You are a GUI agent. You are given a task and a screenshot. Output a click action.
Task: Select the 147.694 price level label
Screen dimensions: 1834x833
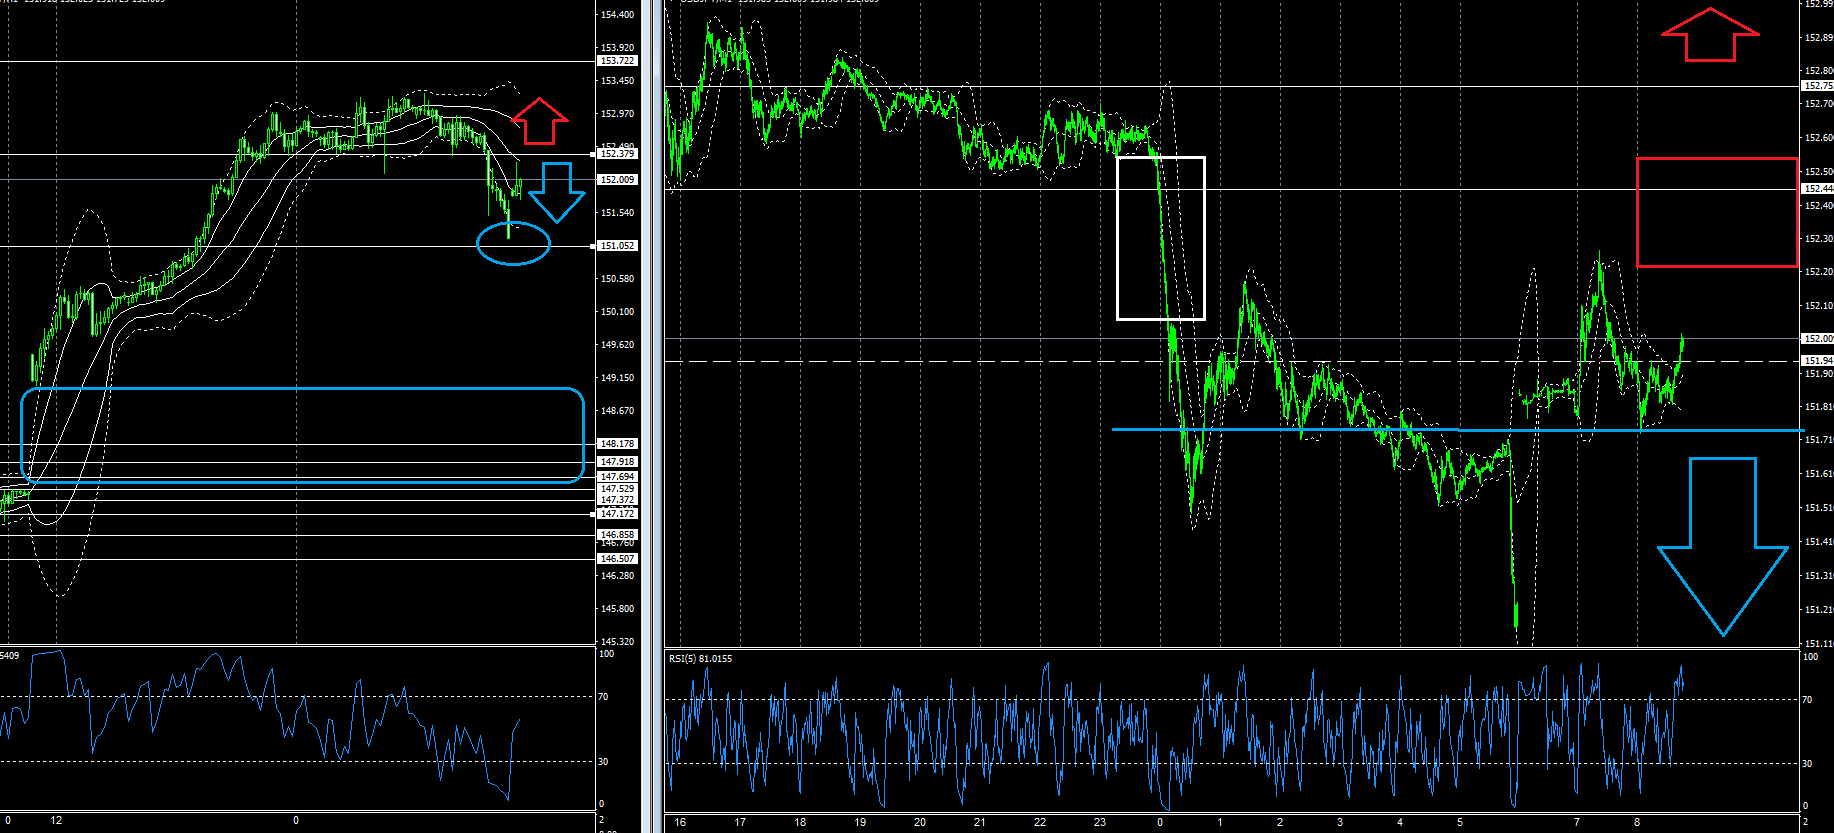tap(617, 477)
